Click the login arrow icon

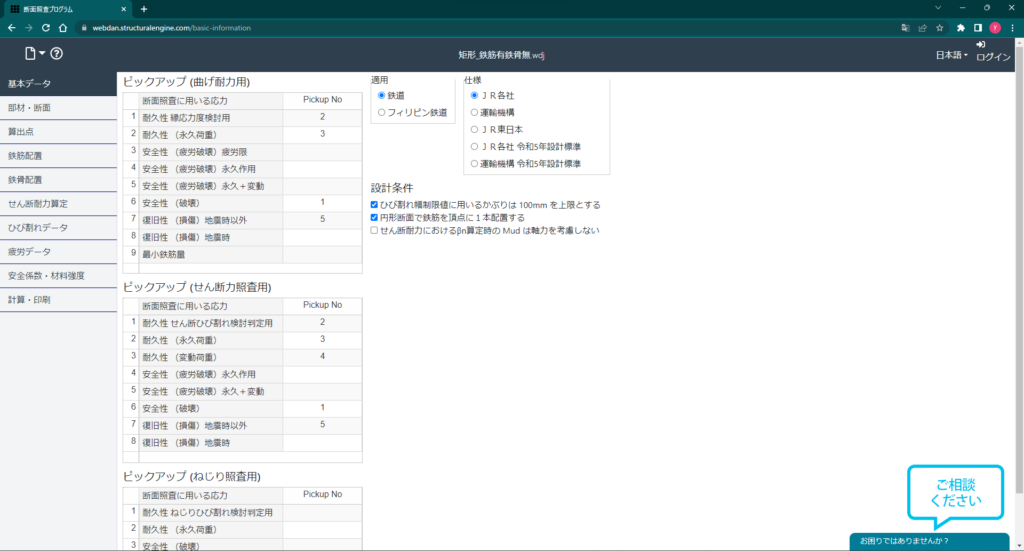click(x=981, y=44)
